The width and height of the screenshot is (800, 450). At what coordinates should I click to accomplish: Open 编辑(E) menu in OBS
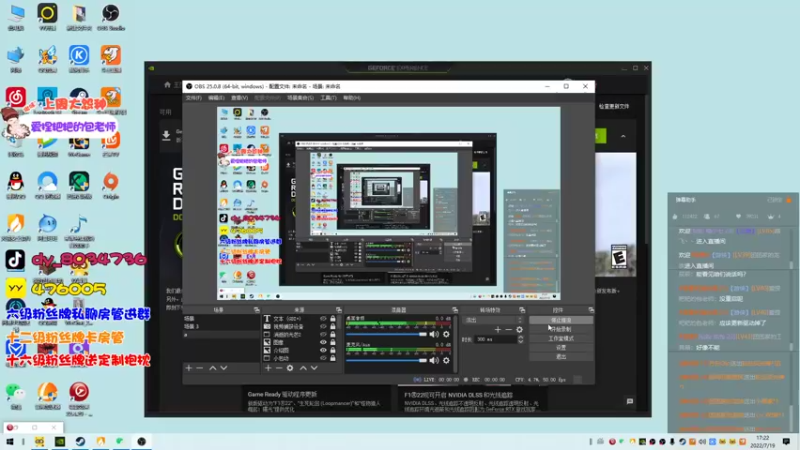tap(216, 97)
